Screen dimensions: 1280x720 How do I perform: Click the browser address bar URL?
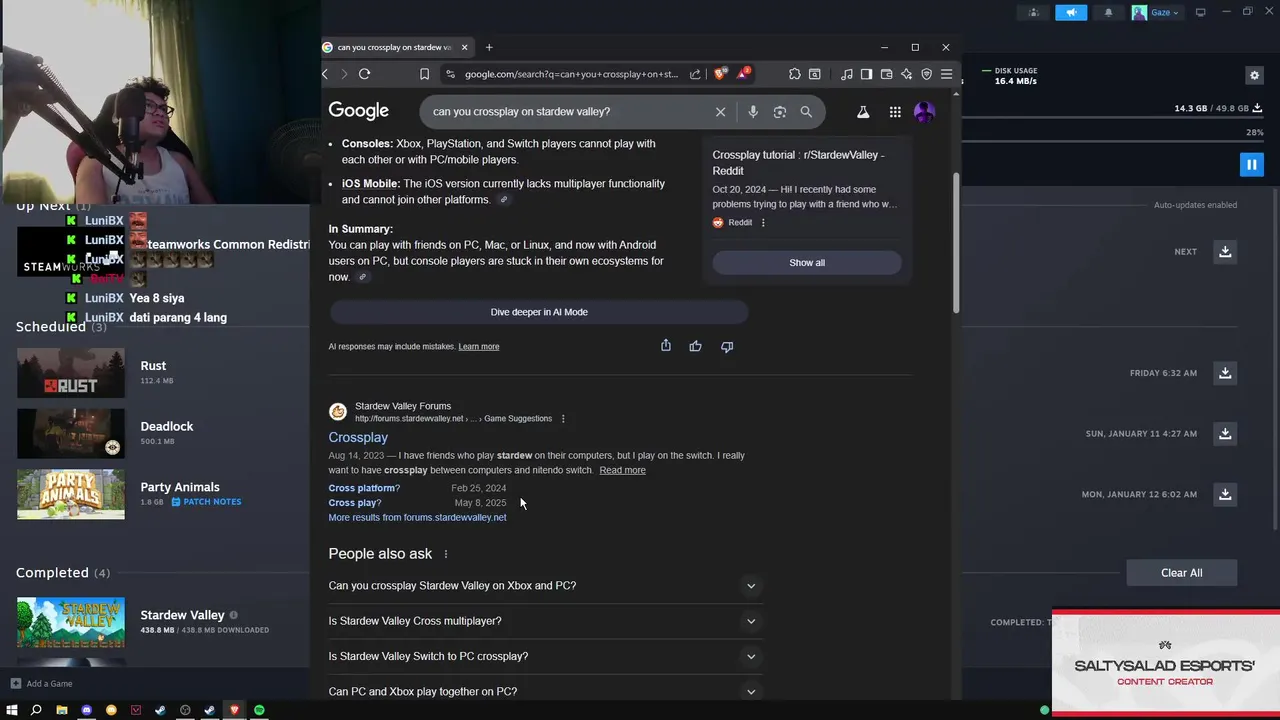[x=571, y=74]
